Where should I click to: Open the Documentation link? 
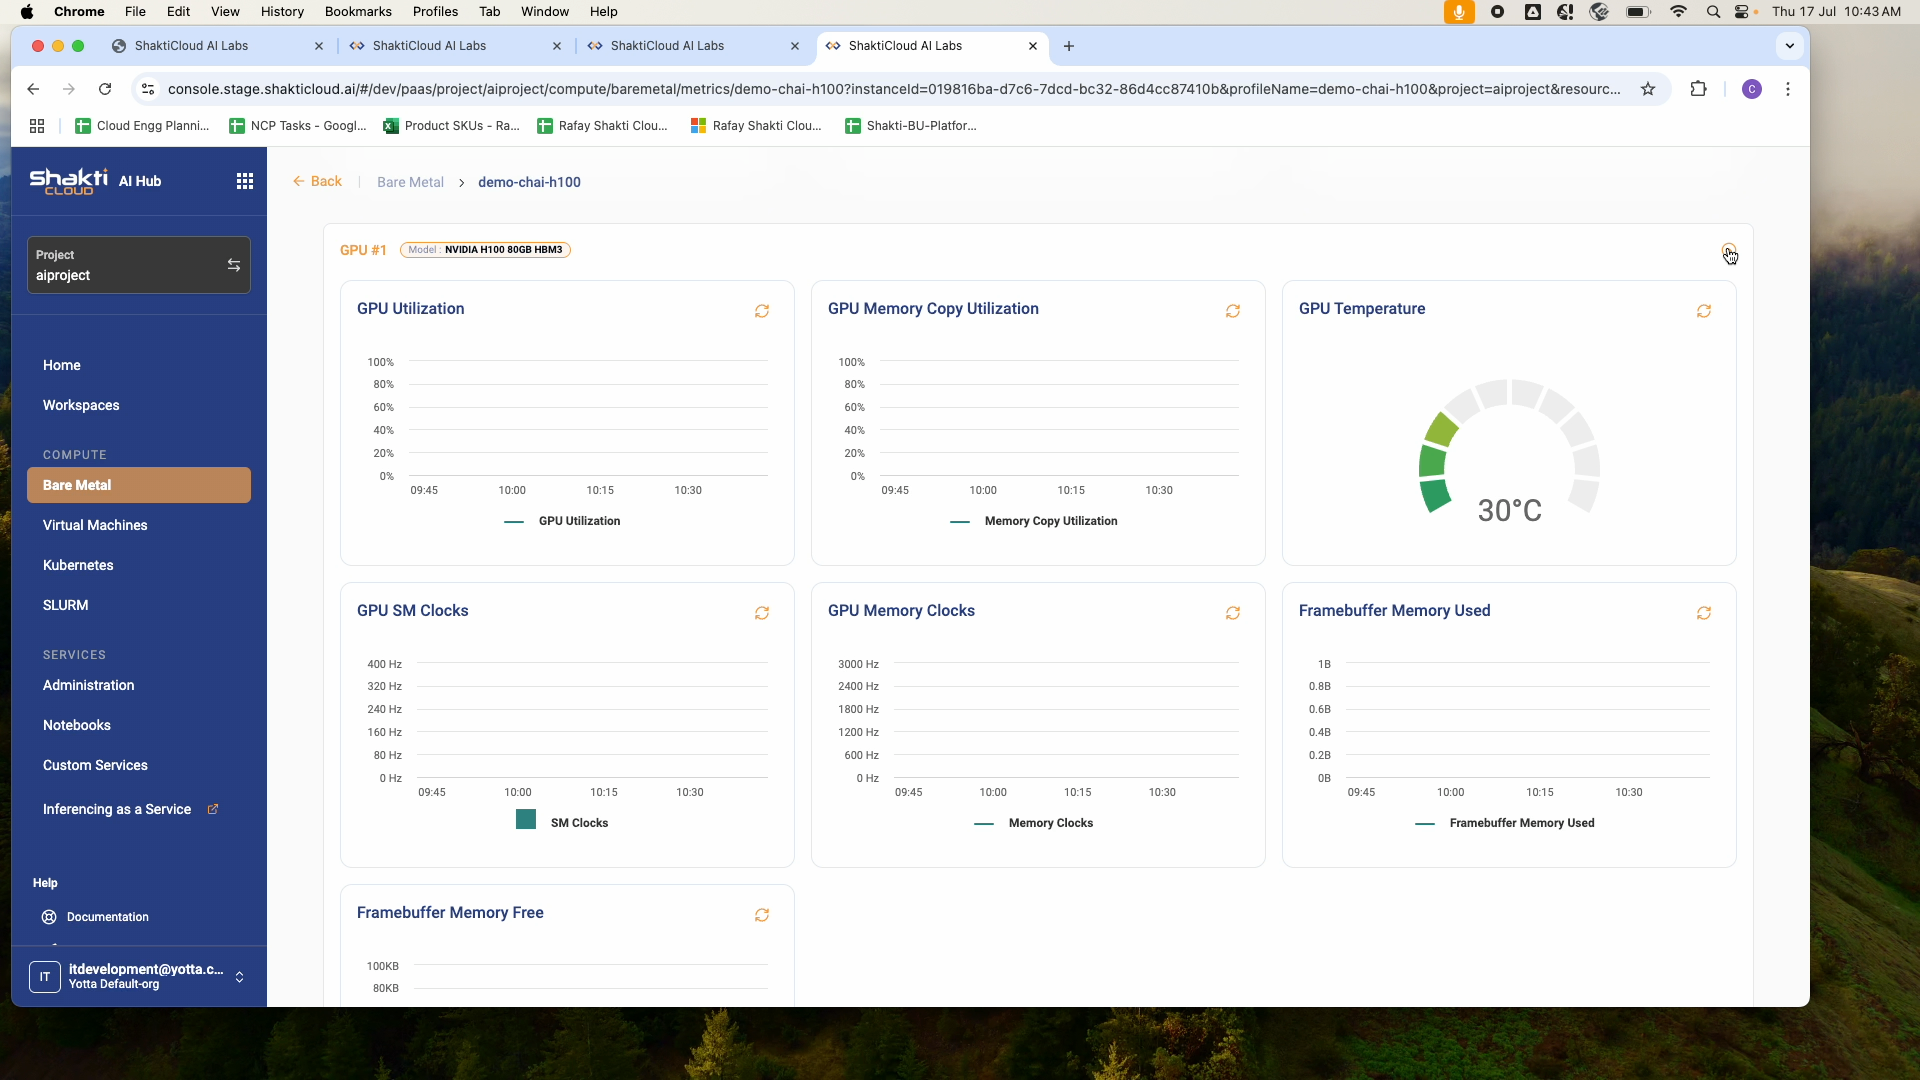click(108, 917)
